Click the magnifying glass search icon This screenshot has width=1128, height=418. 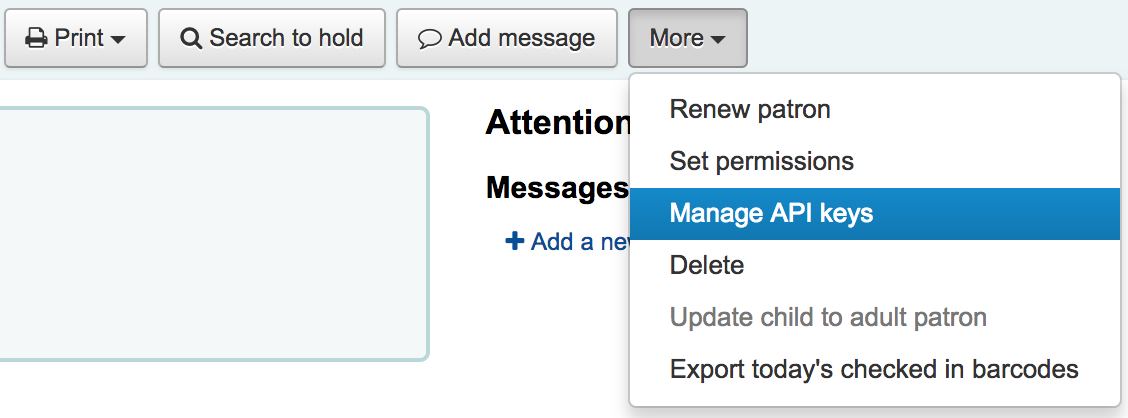click(191, 39)
